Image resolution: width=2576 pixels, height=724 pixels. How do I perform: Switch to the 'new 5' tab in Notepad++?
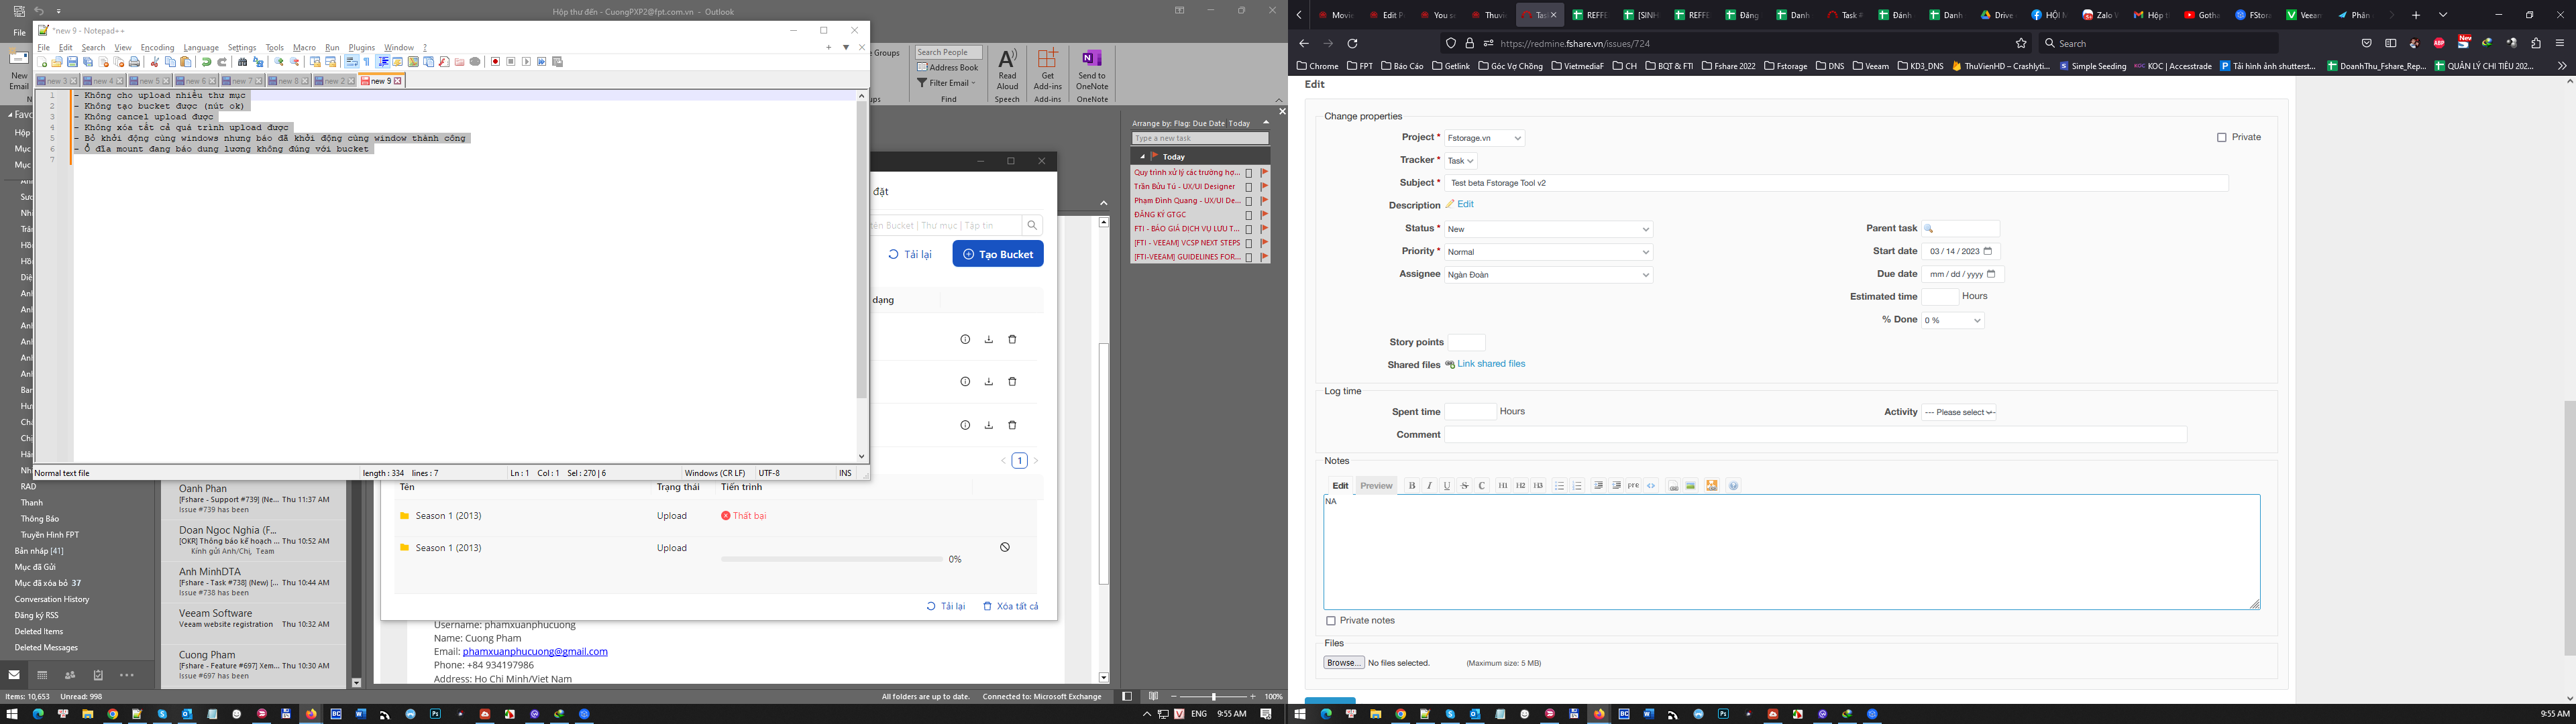150,81
